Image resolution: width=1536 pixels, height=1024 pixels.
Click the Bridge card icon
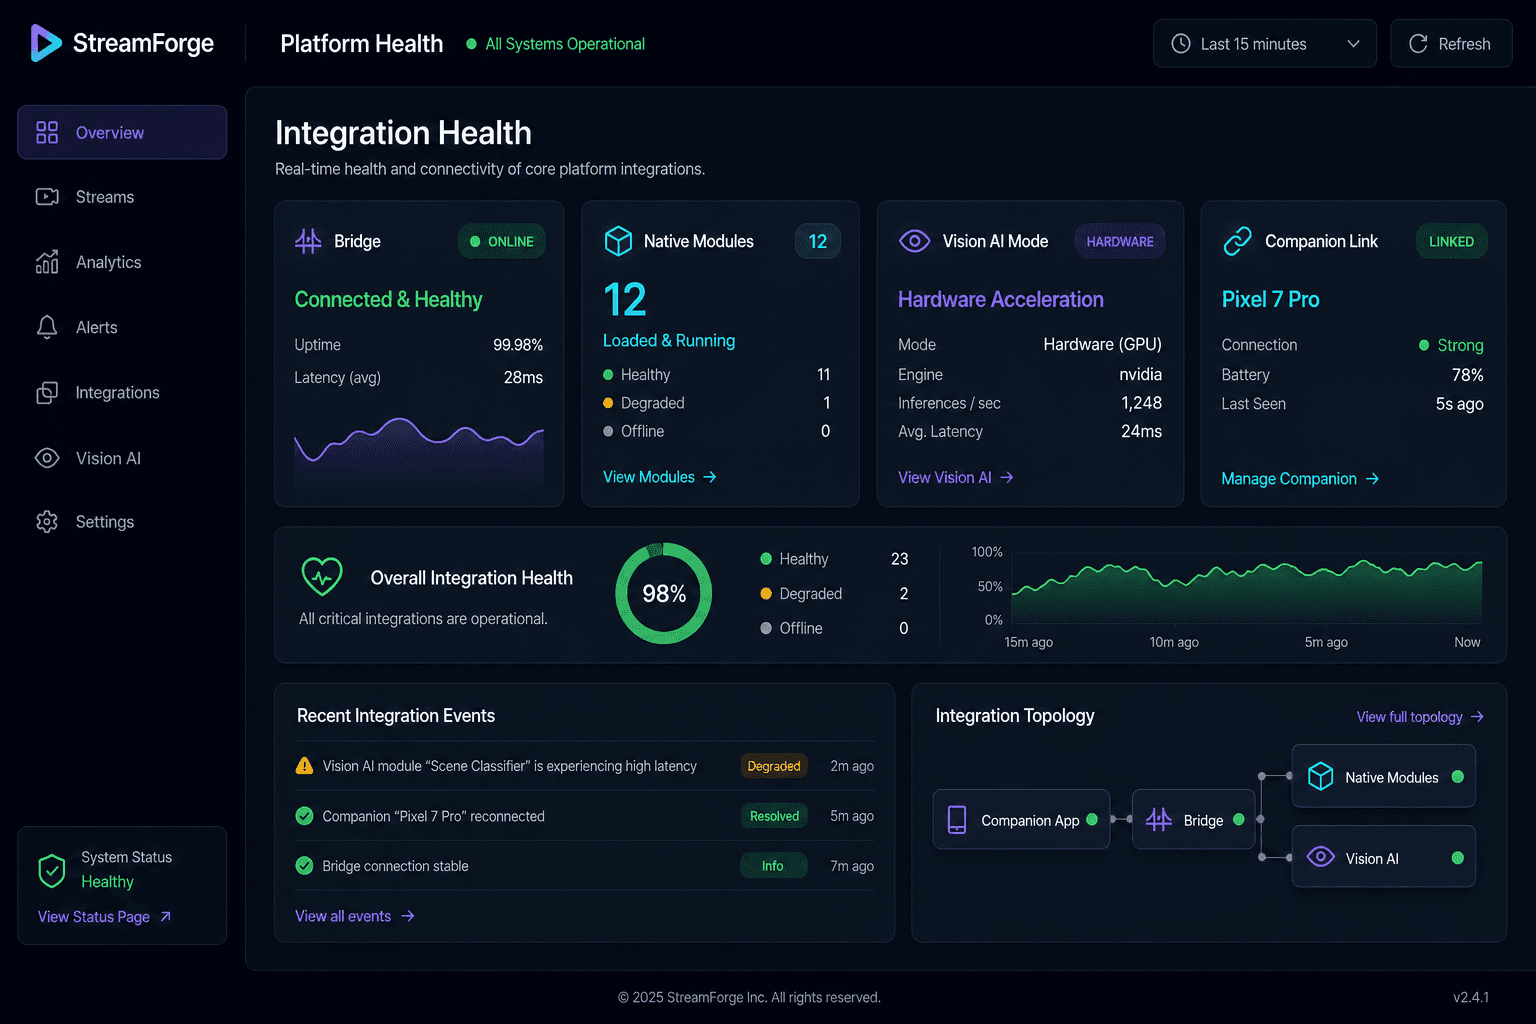(308, 241)
